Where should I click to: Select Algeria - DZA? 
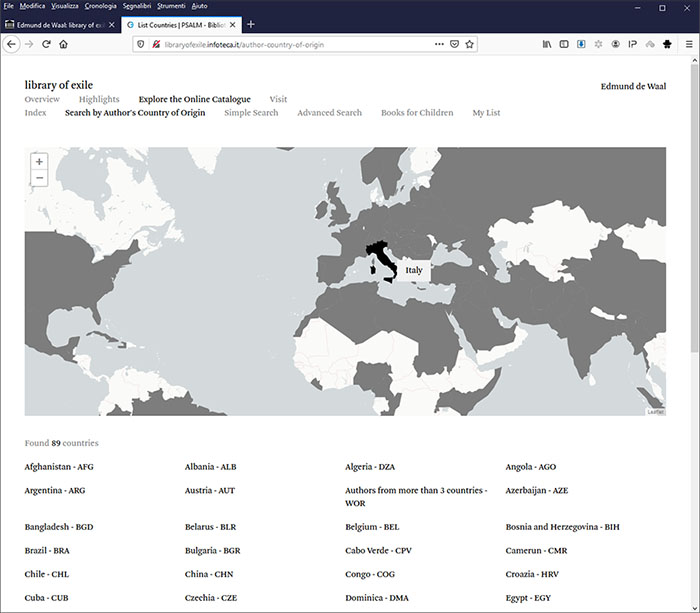tap(370, 467)
